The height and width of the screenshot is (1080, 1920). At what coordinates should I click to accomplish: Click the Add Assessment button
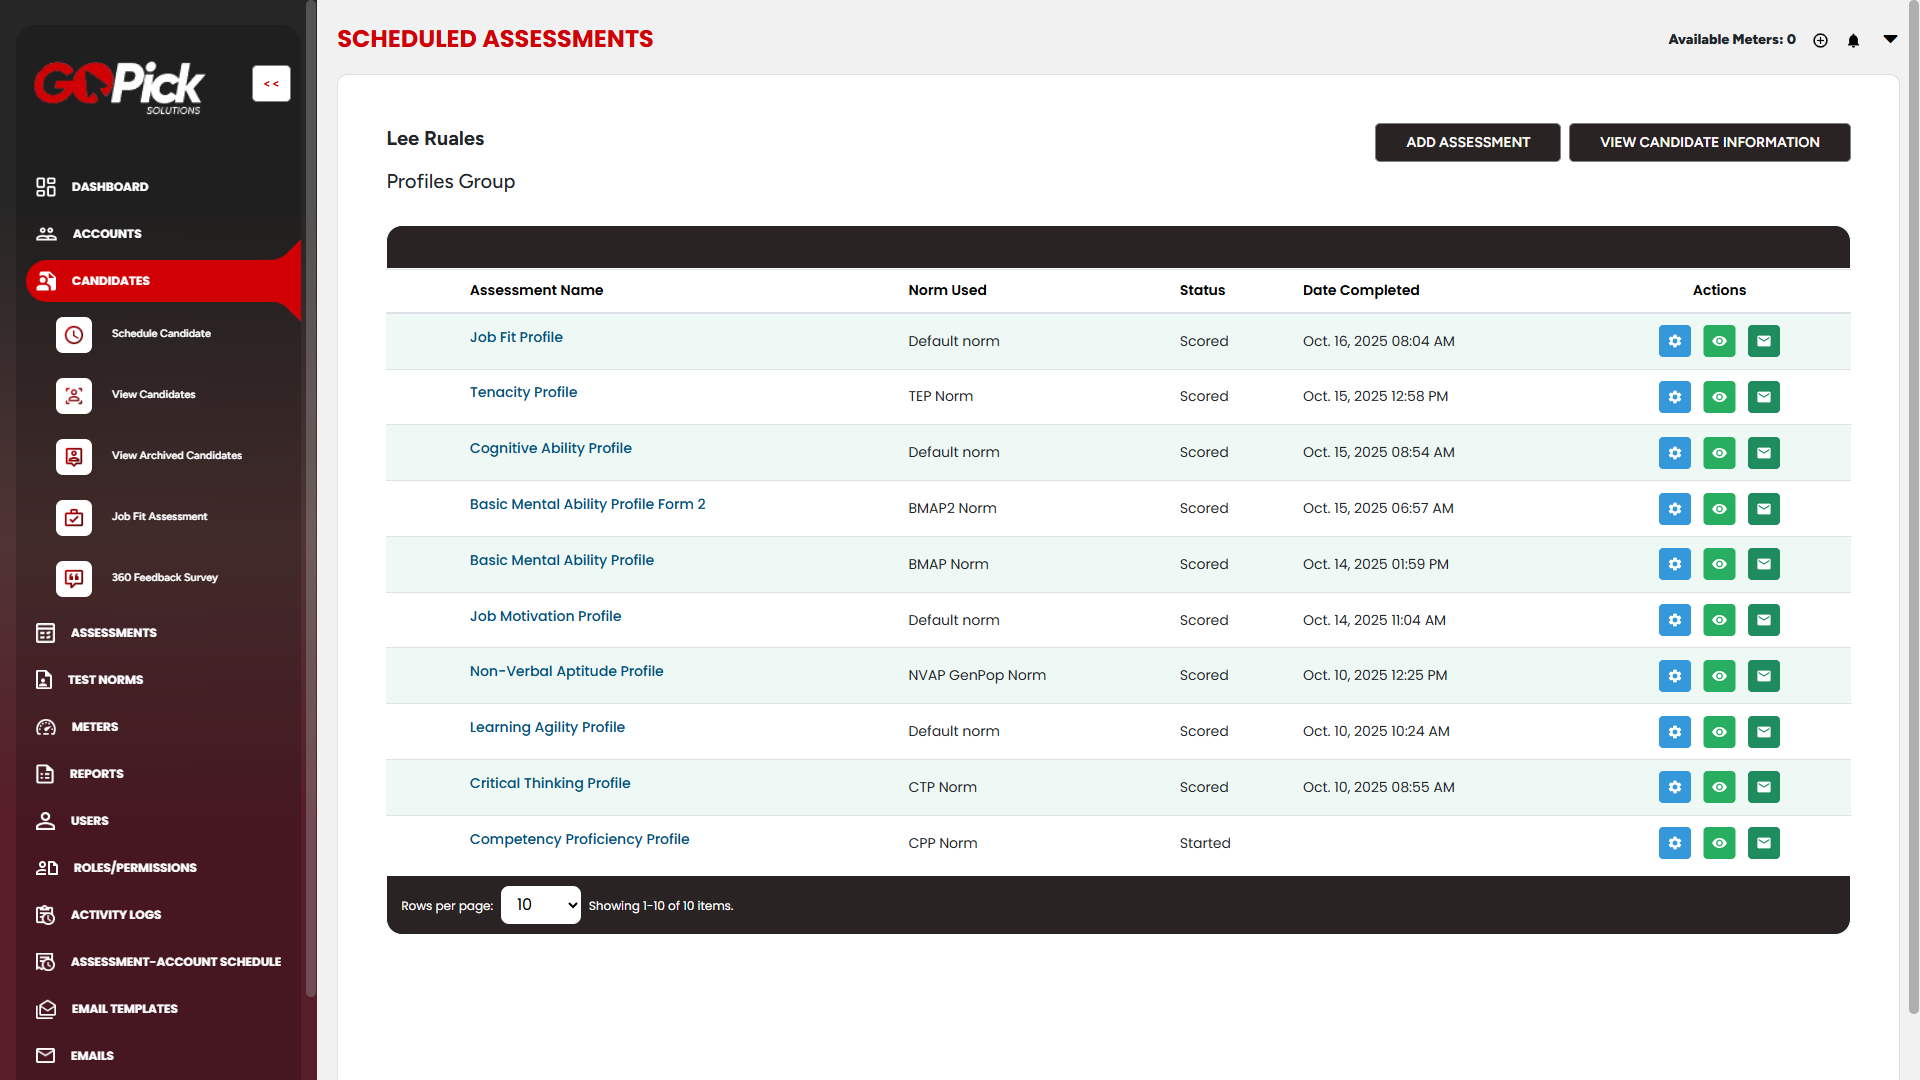(x=1467, y=142)
